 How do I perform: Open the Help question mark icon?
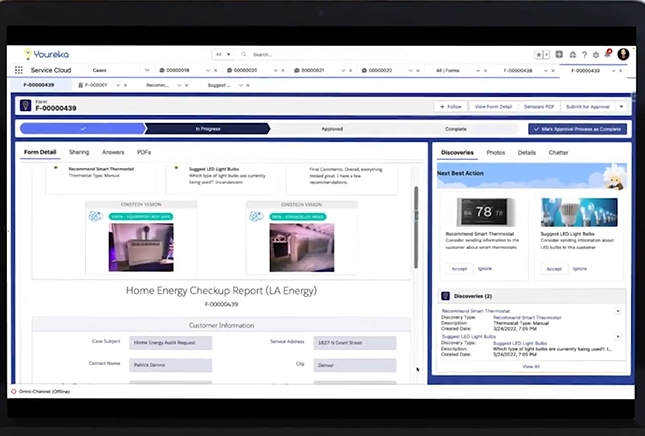click(584, 54)
